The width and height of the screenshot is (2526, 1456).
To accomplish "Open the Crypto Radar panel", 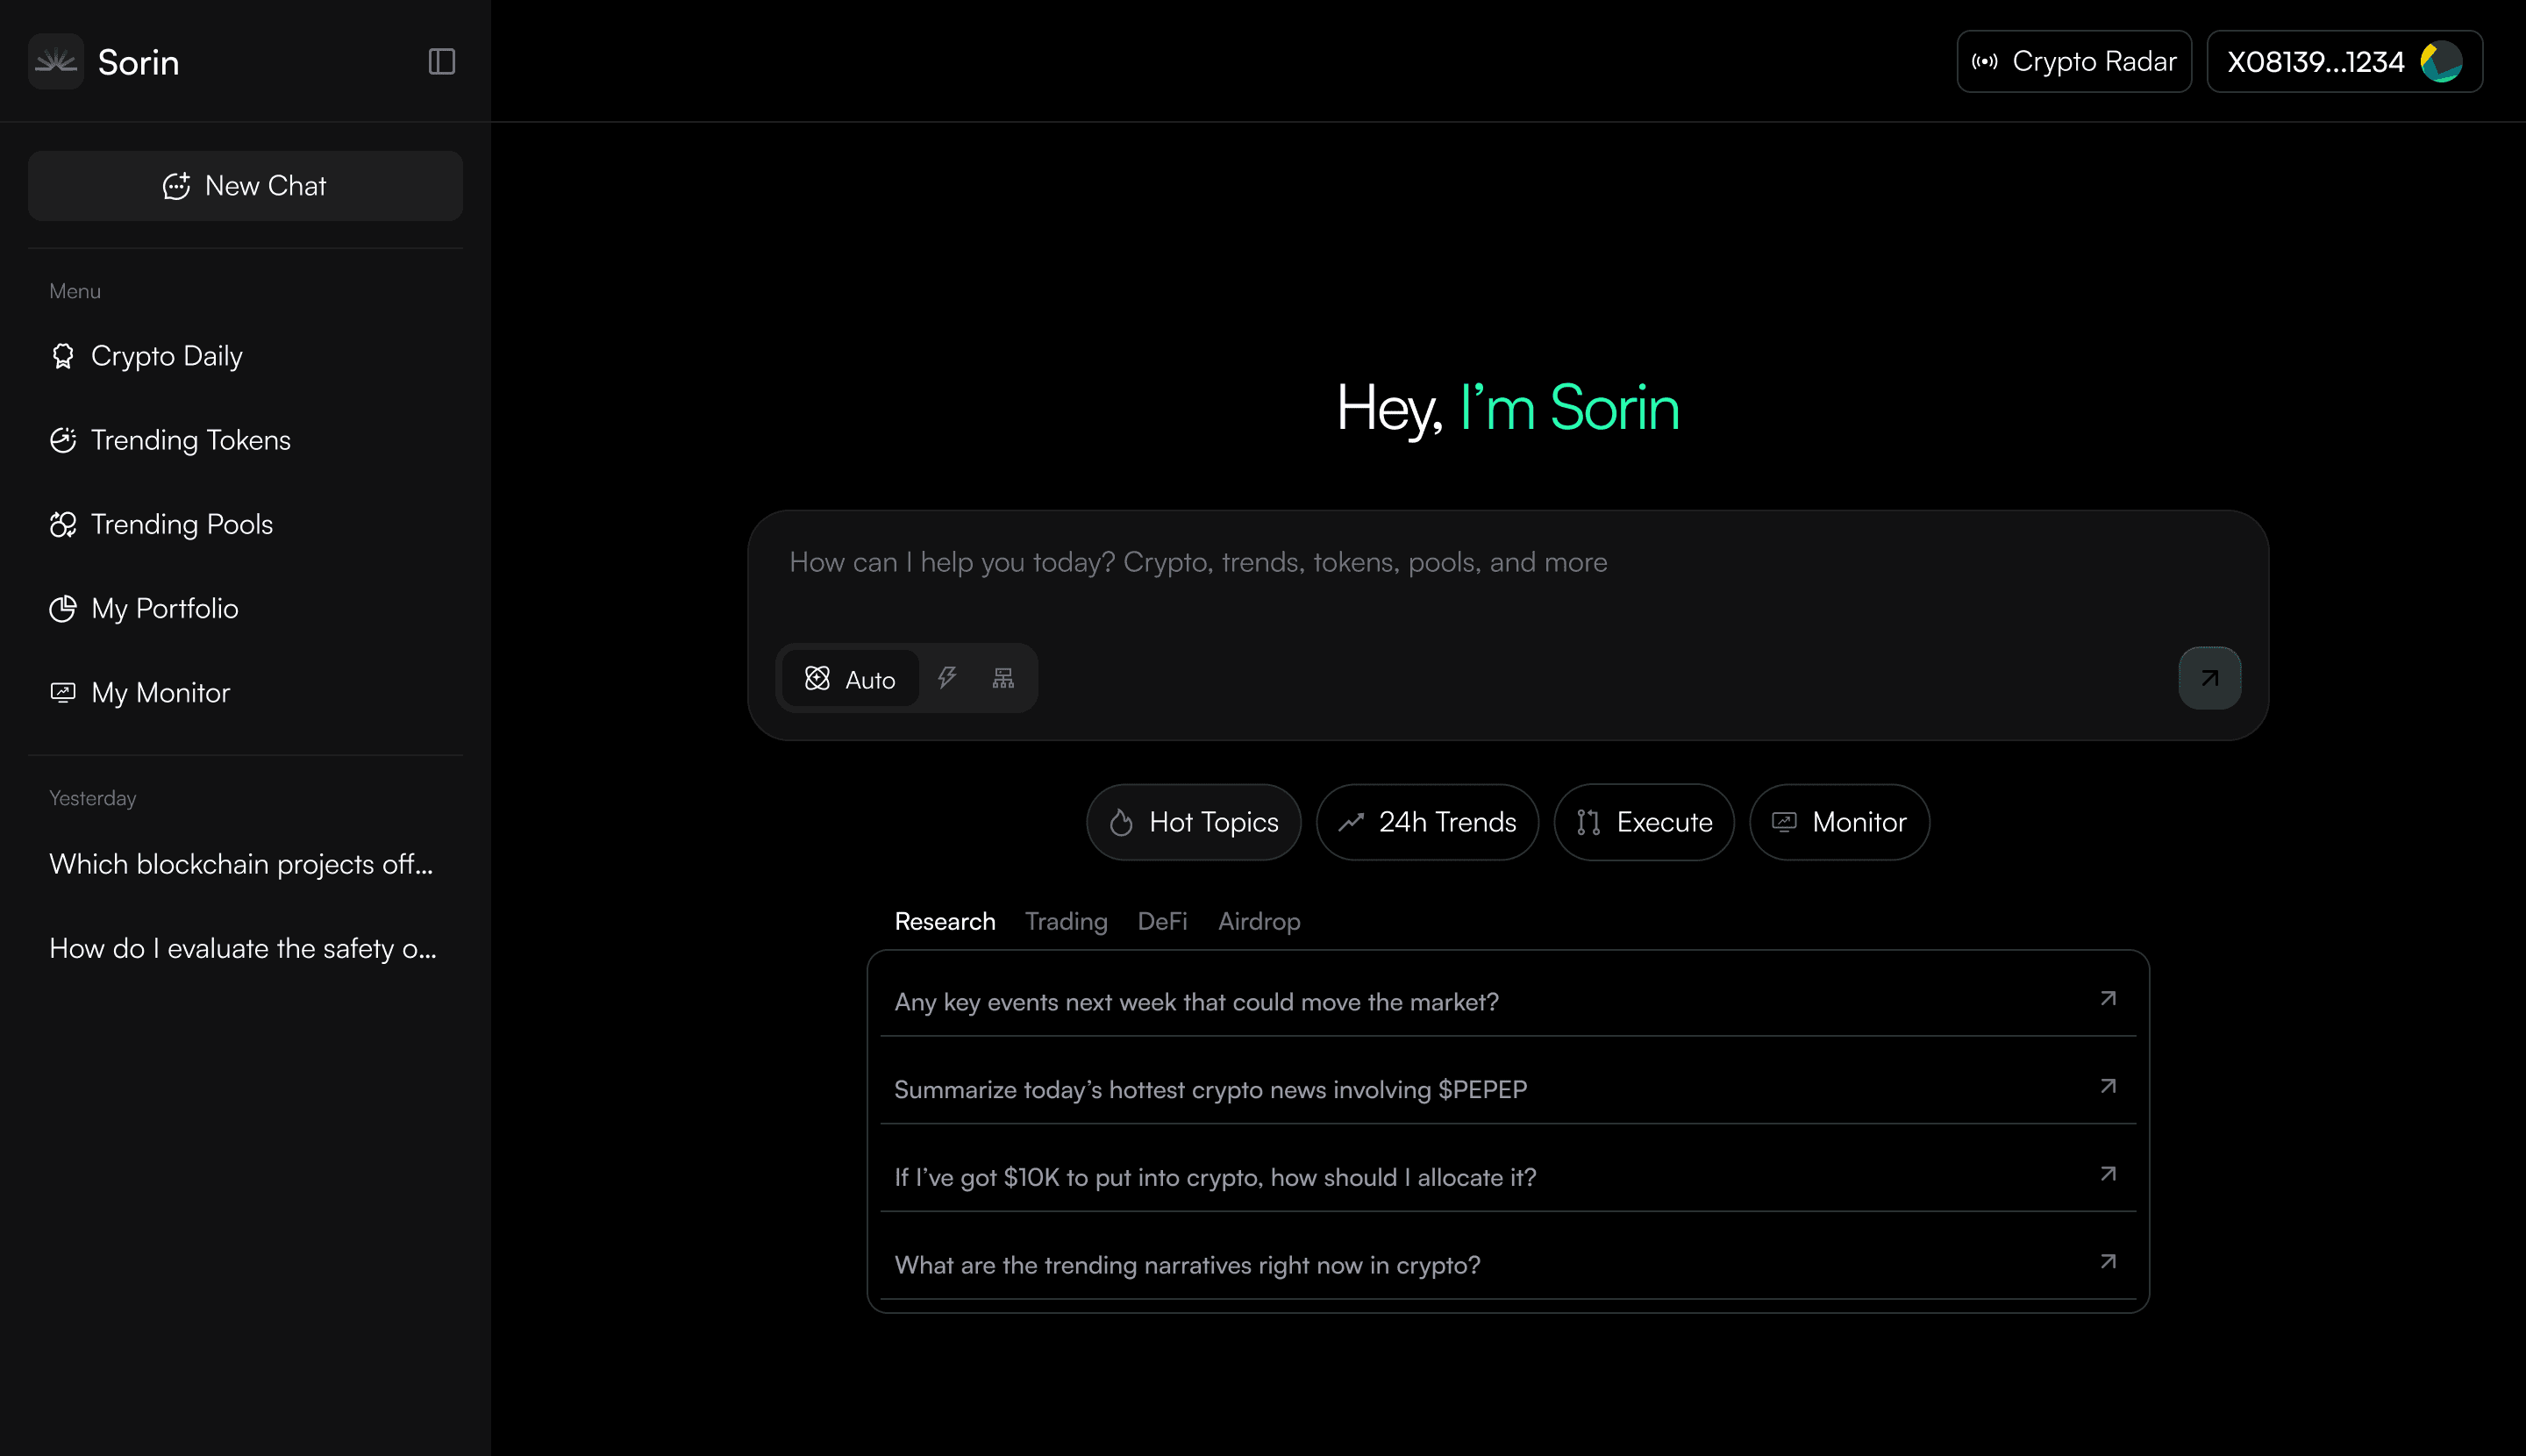I will pyautogui.click(x=2074, y=62).
